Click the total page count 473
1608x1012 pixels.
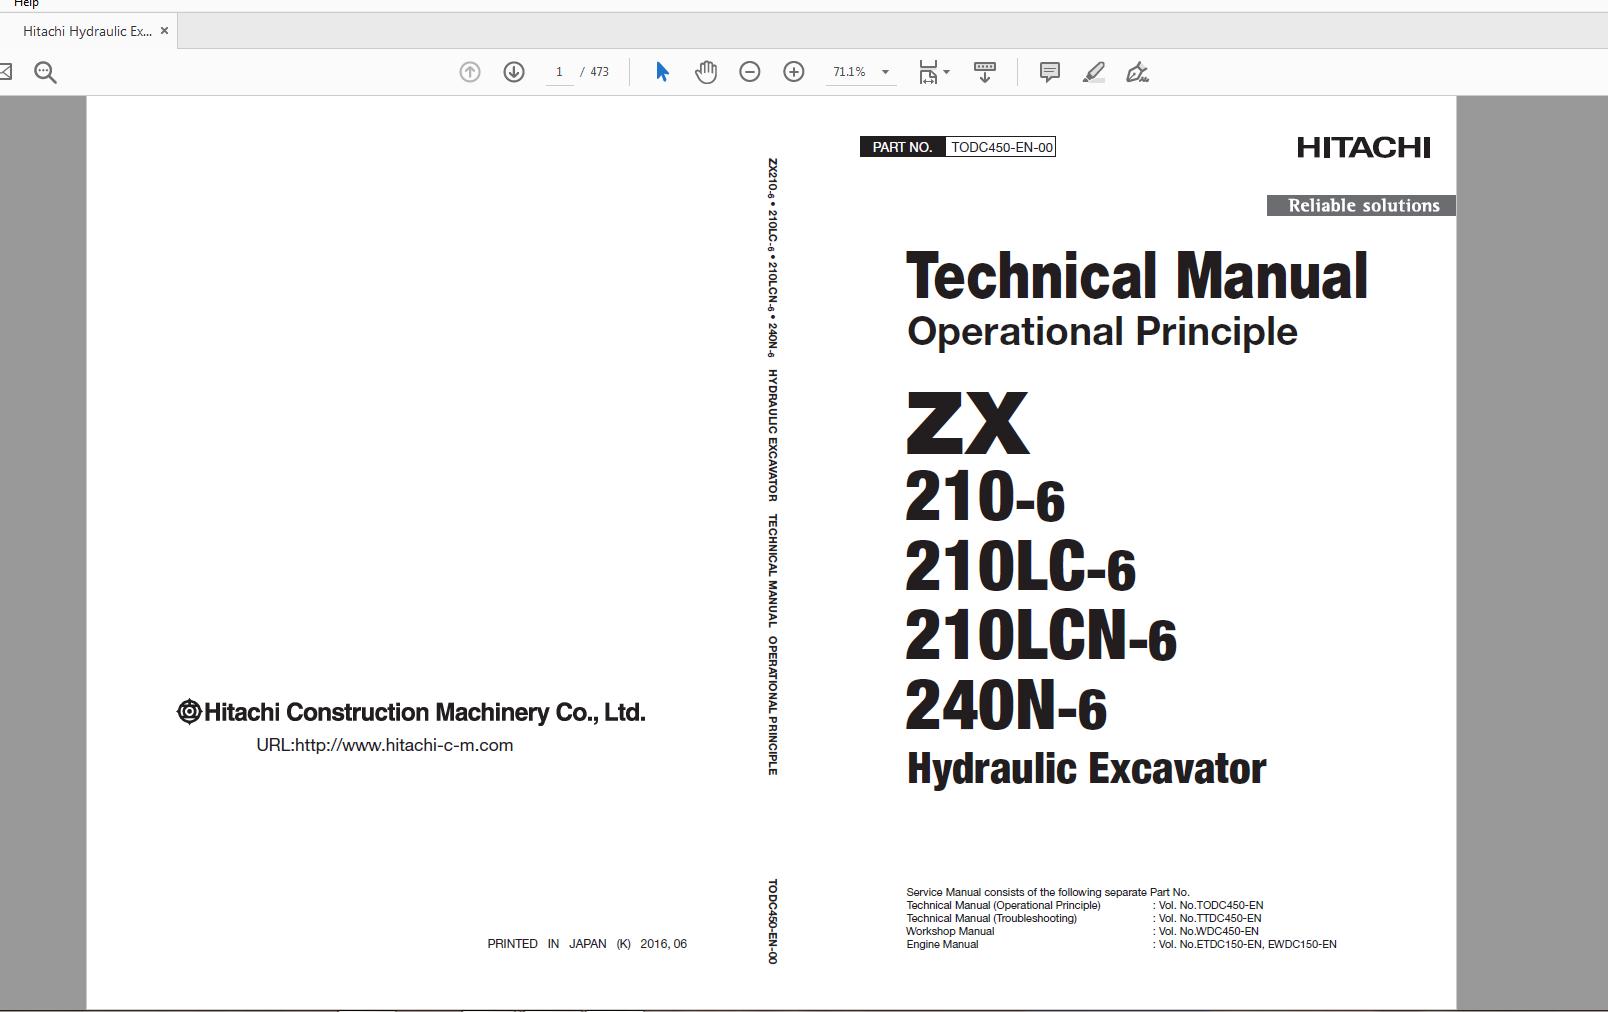tap(600, 72)
